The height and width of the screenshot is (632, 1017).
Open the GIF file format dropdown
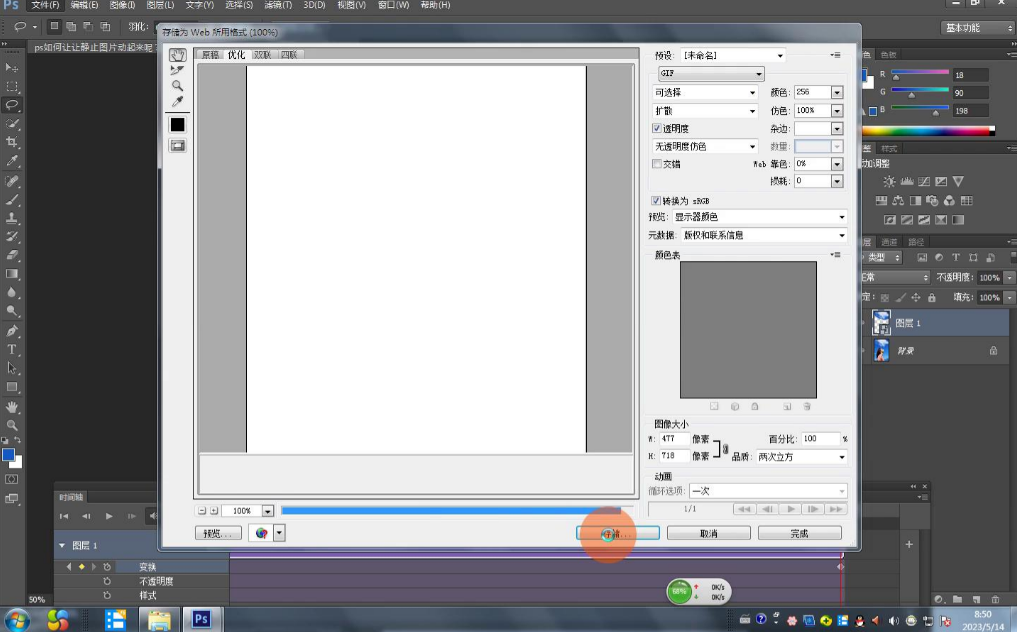711,73
